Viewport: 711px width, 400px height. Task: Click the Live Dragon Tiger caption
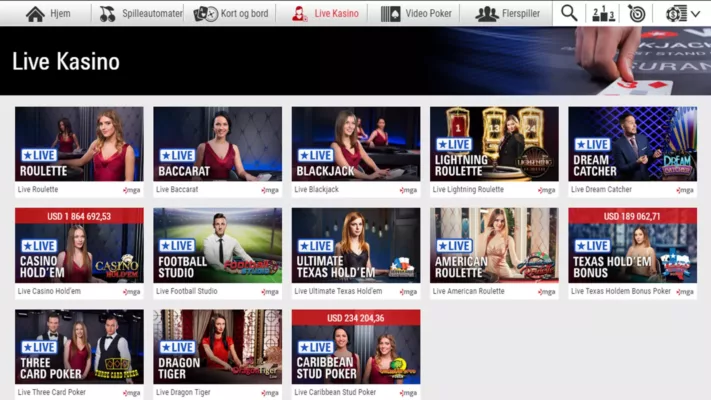(x=183, y=392)
